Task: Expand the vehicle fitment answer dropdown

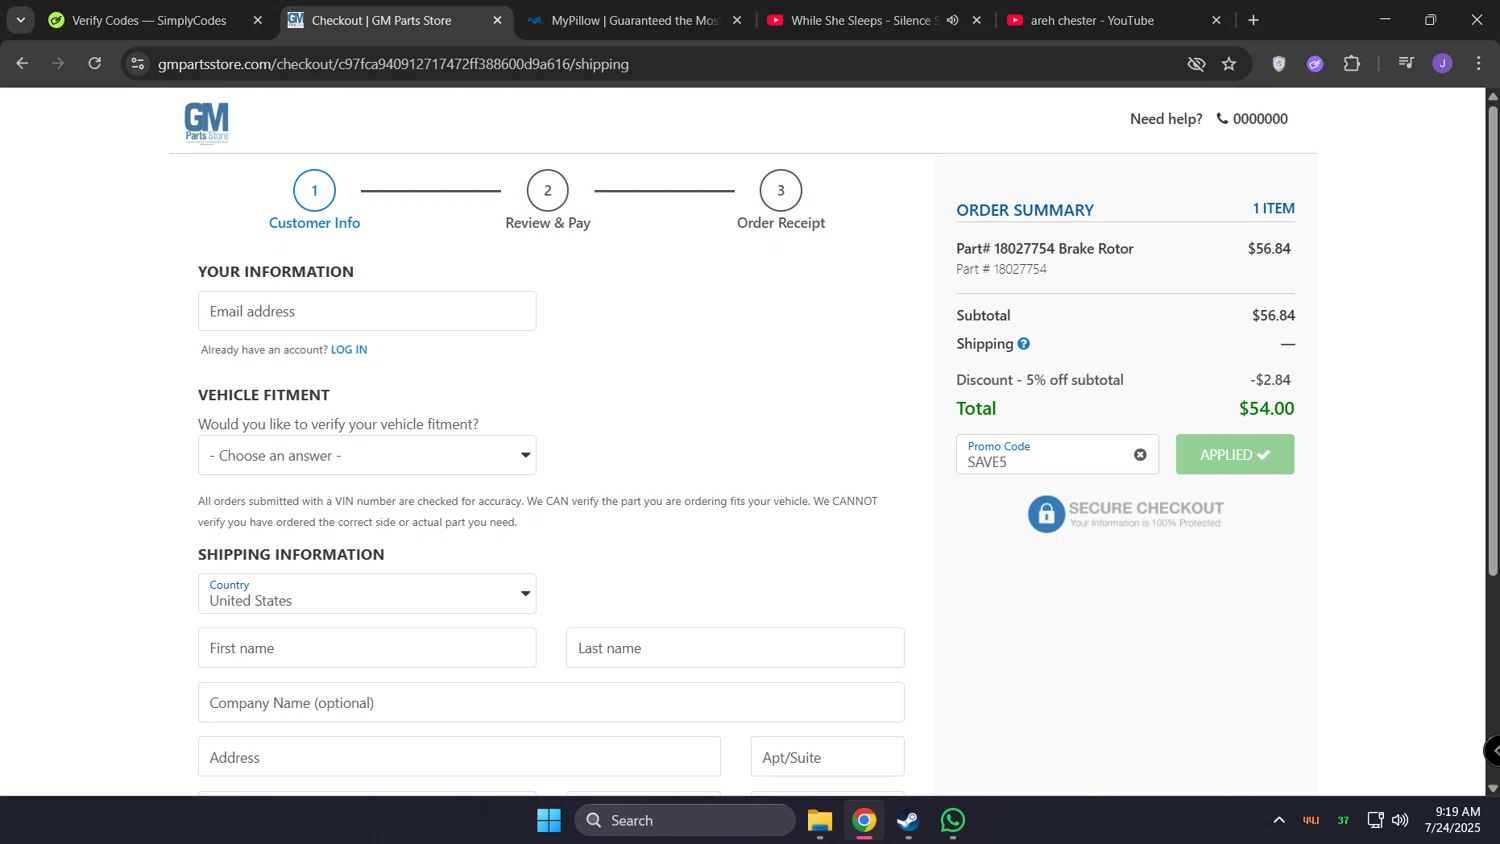Action: [367, 455]
